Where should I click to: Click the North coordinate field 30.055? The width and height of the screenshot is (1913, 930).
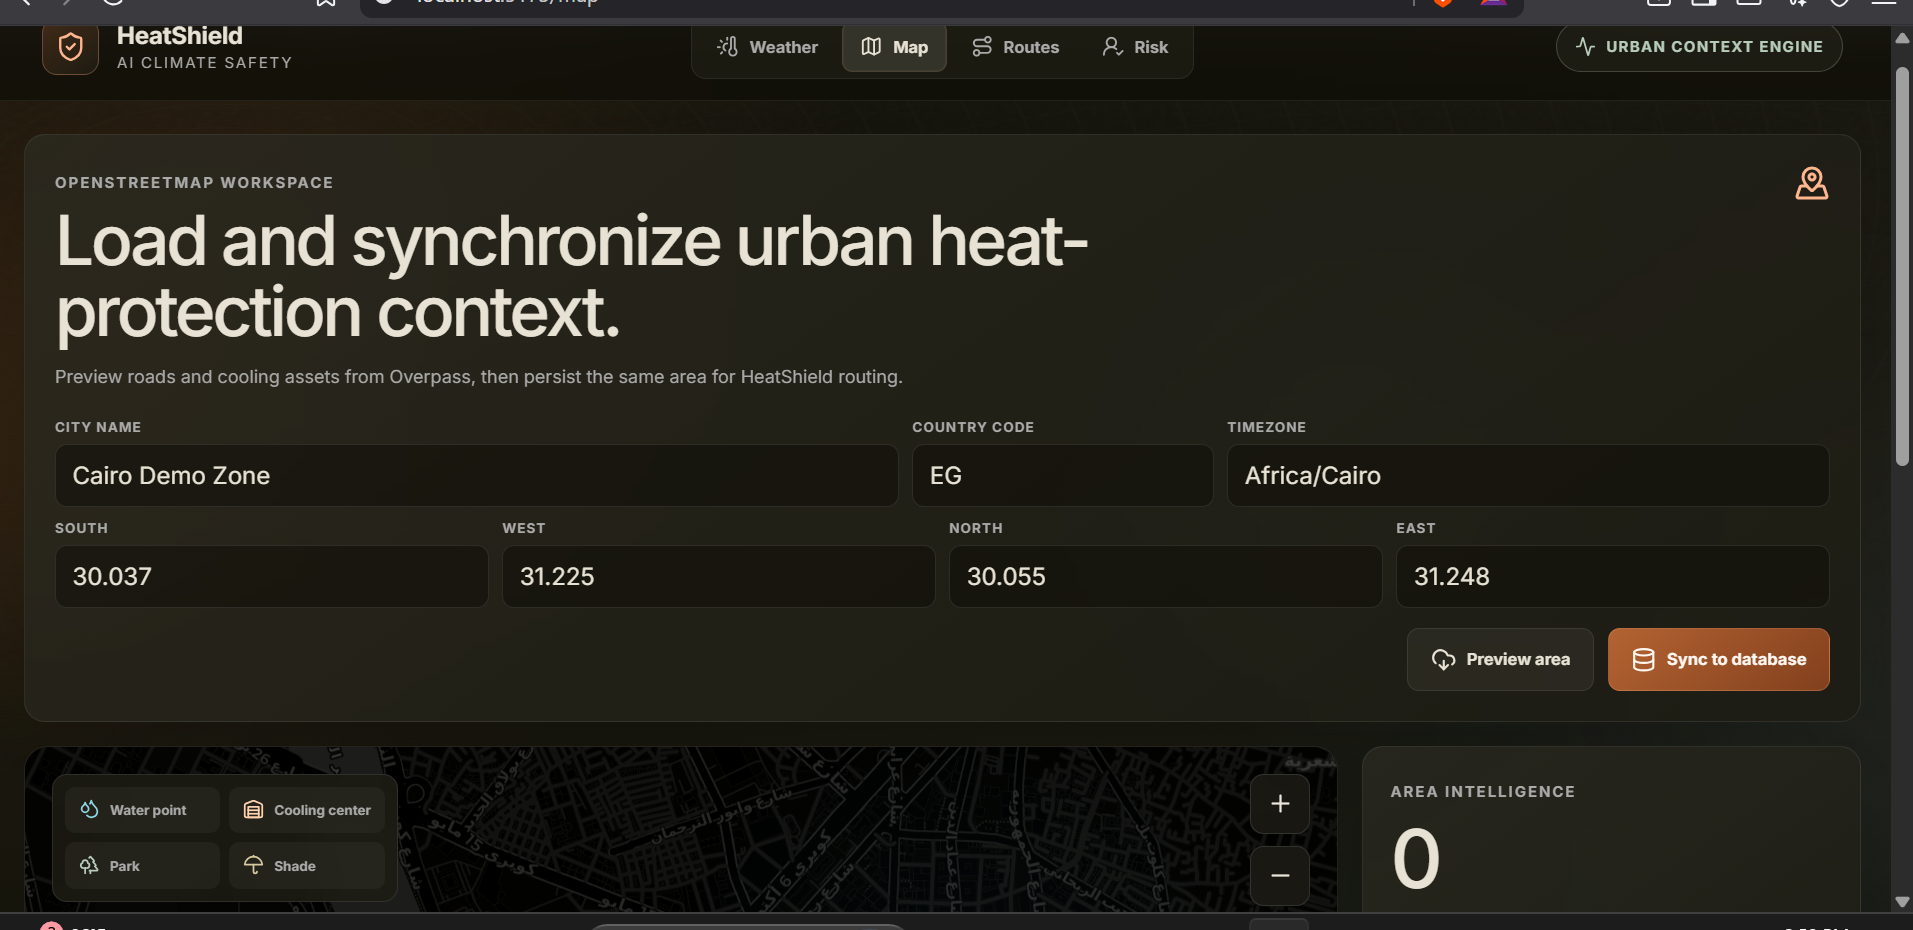tap(1165, 576)
